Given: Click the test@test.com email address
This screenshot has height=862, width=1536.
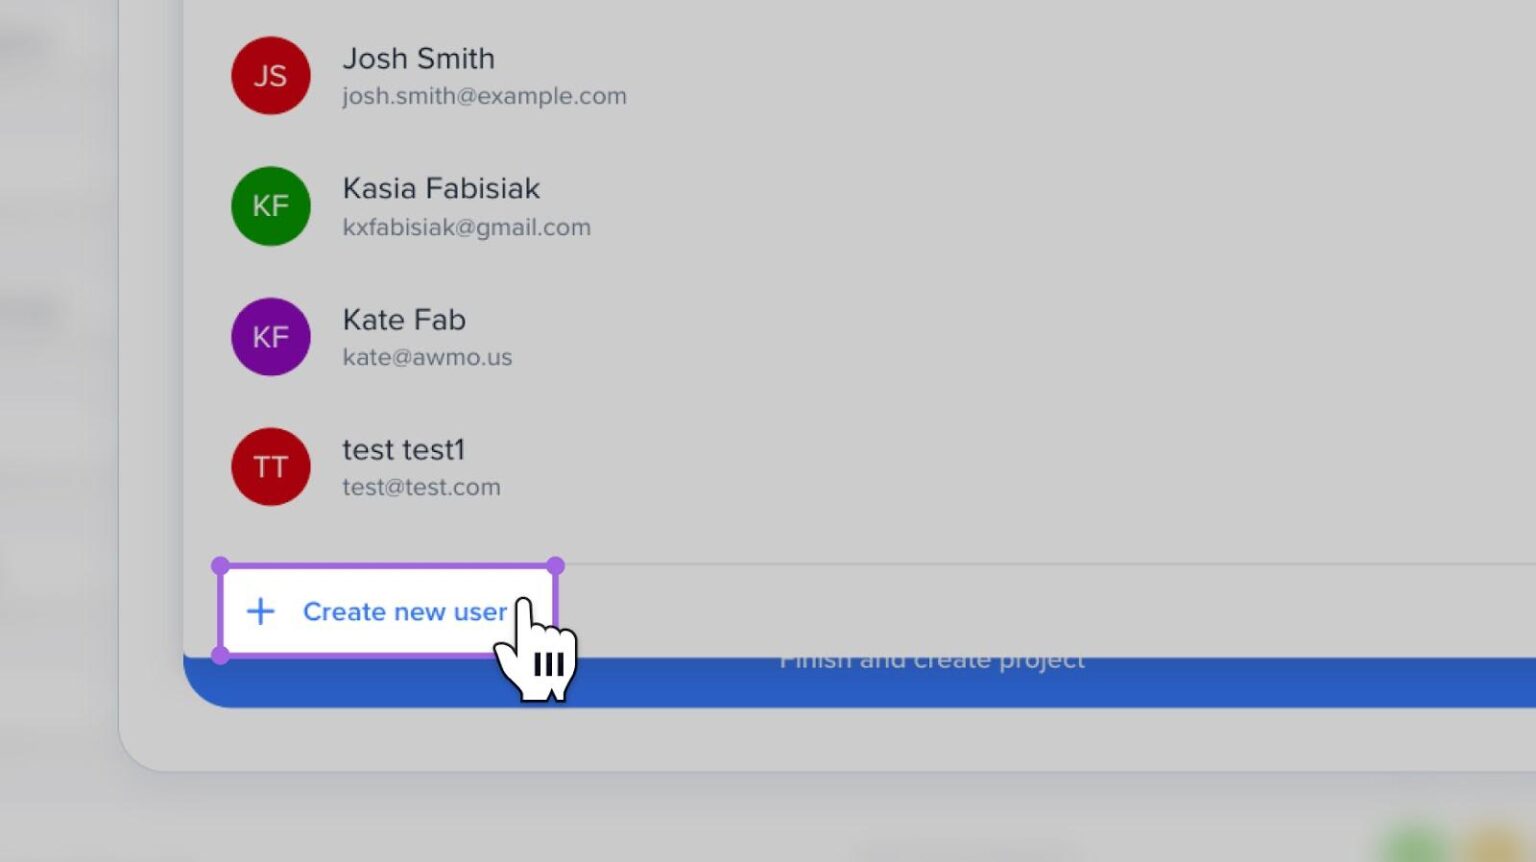Looking at the screenshot, I should 421,488.
